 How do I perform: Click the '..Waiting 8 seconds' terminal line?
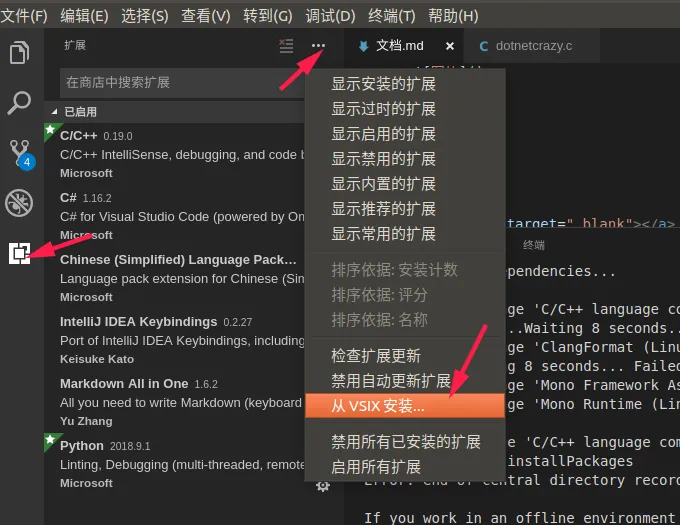[594, 329]
